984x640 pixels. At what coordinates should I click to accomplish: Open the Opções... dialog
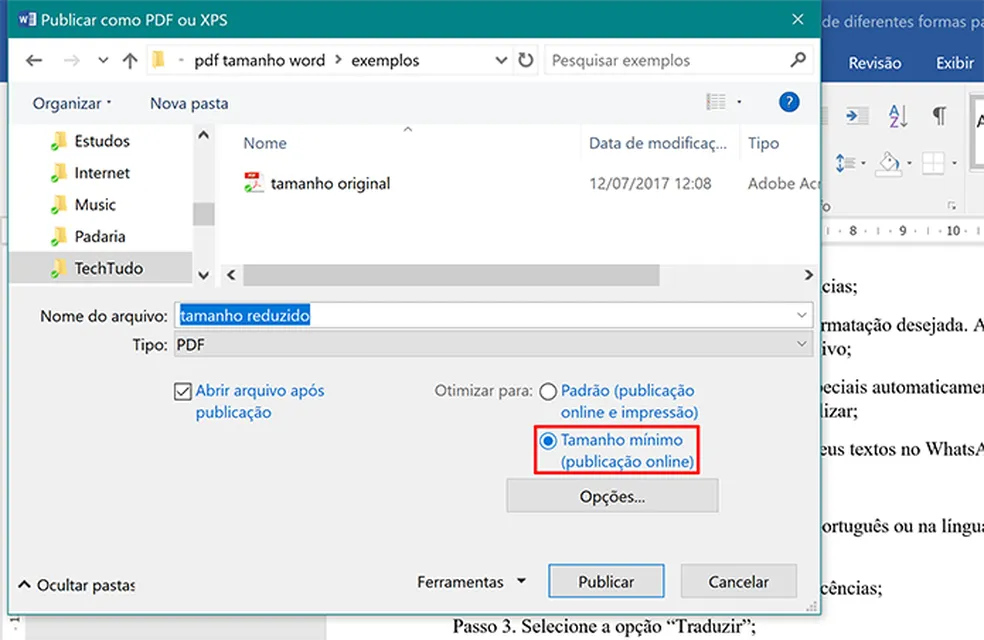pyautogui.click(x=612, y=496)
